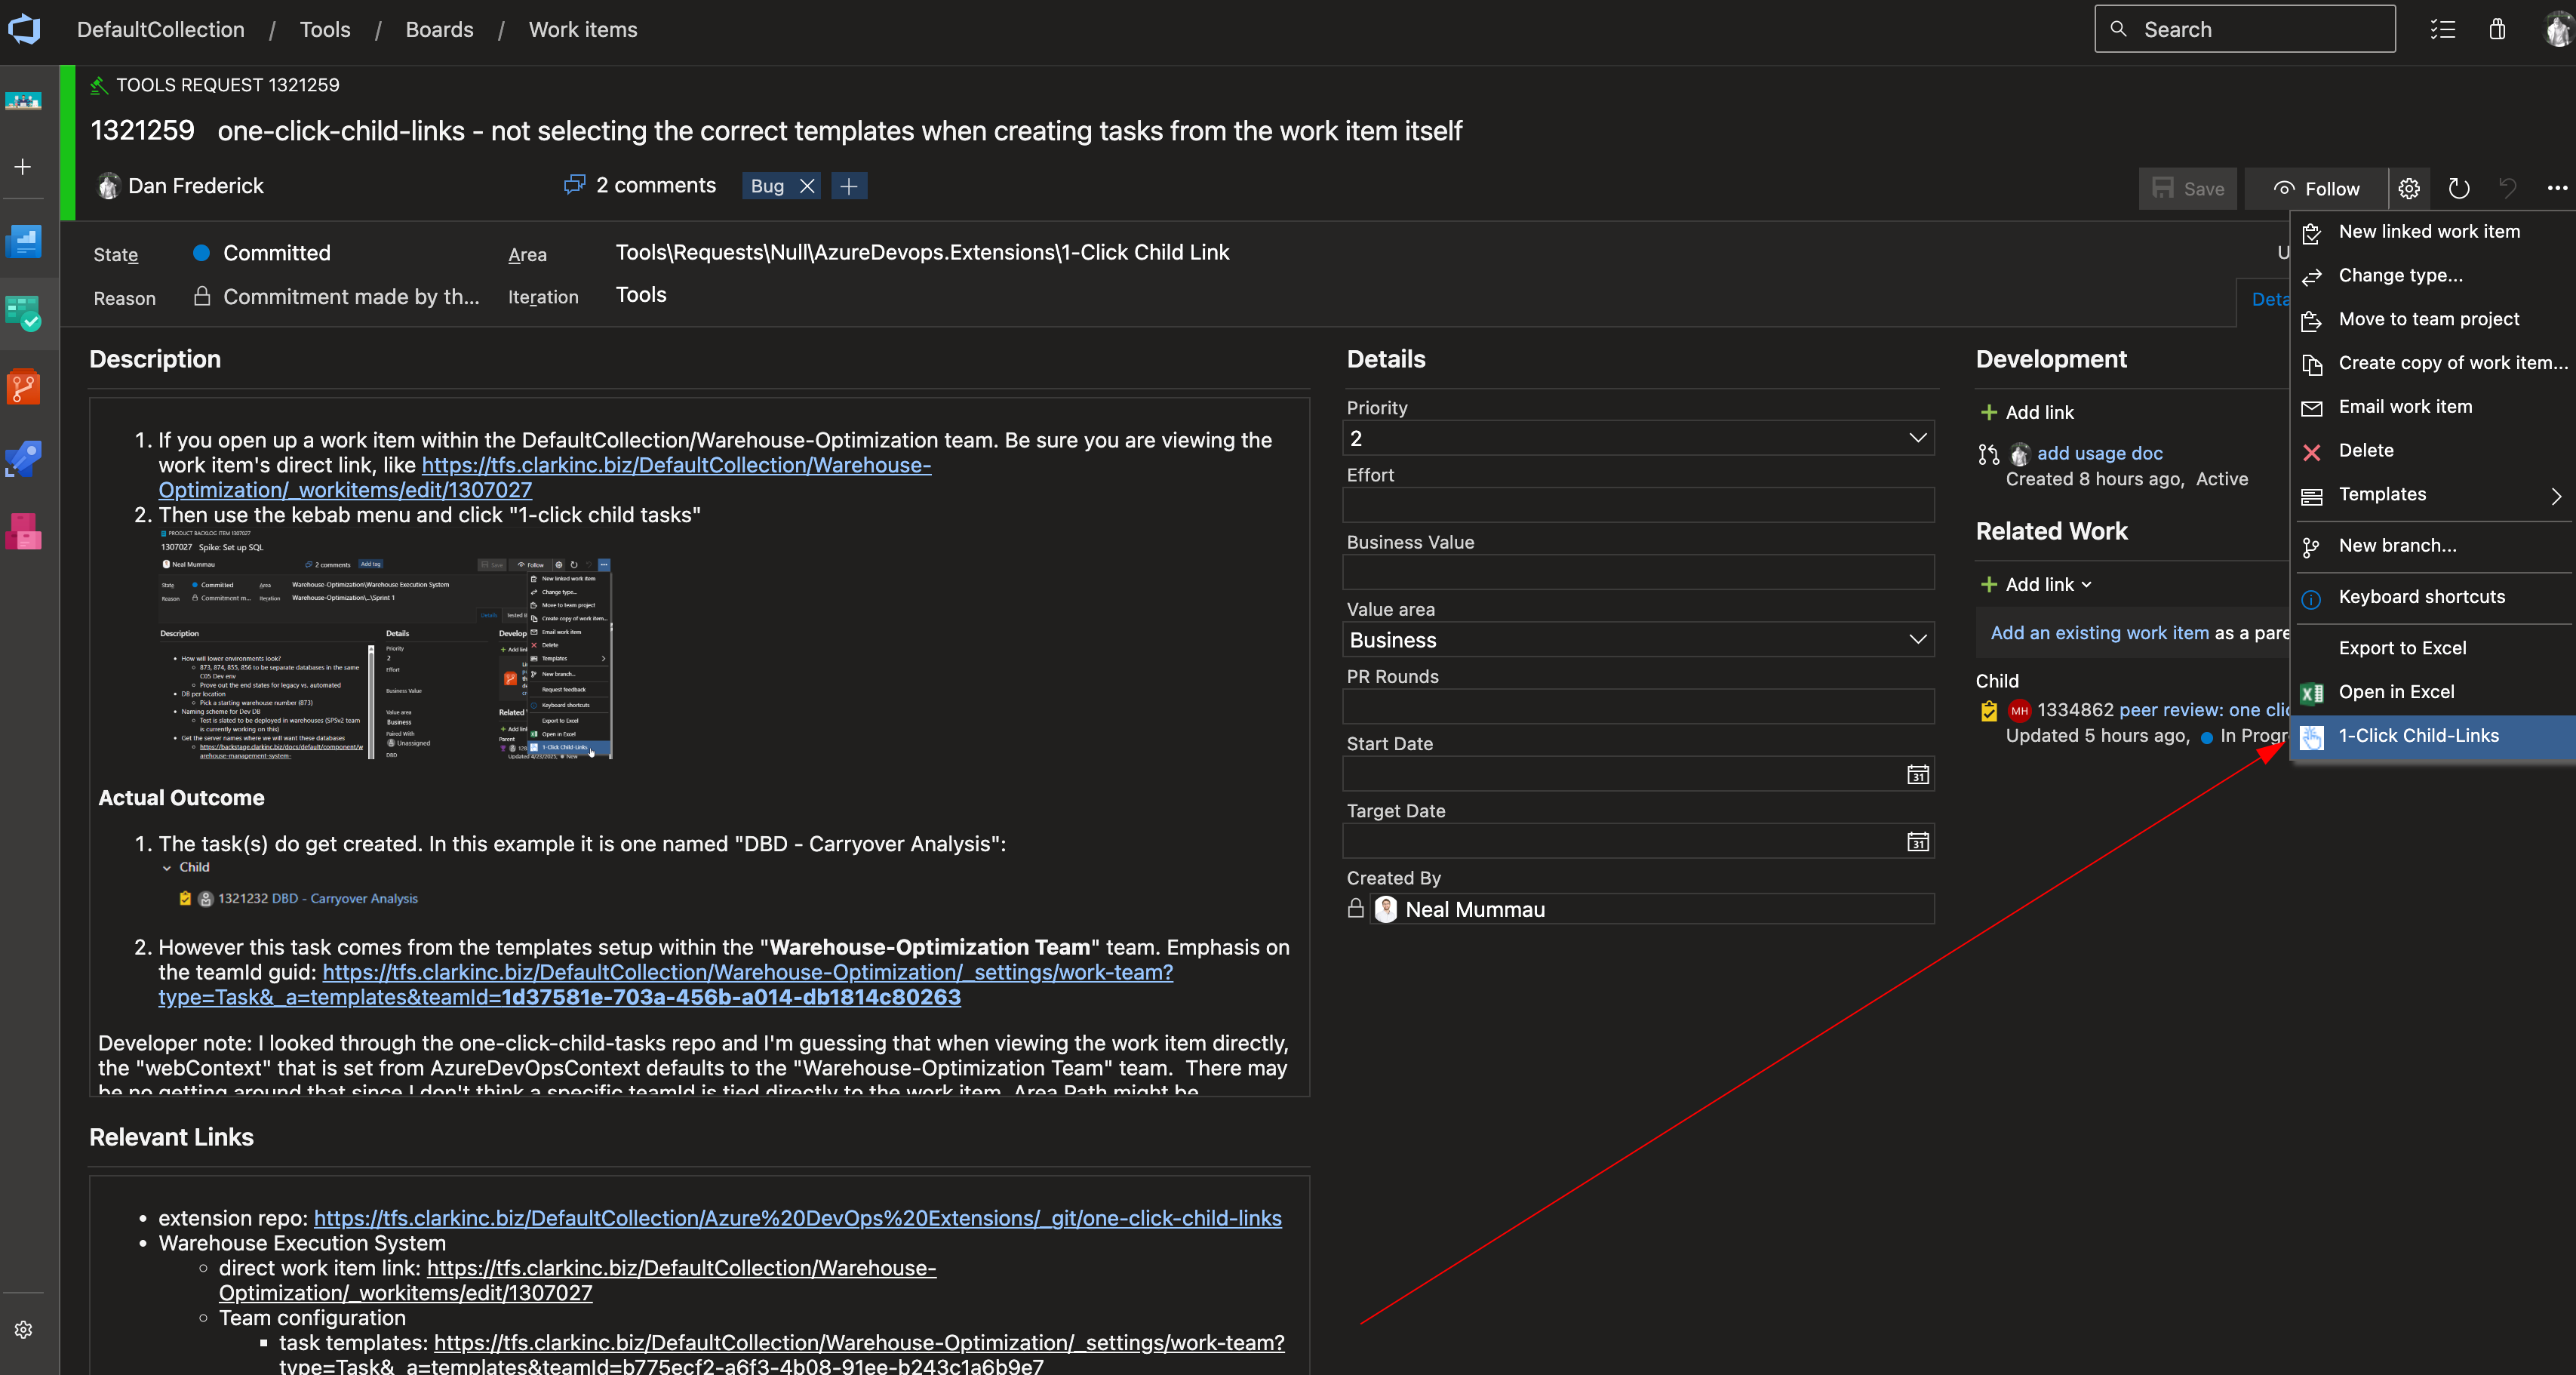
Task: Click the plus icon to add tag
Action: [848, 186]
